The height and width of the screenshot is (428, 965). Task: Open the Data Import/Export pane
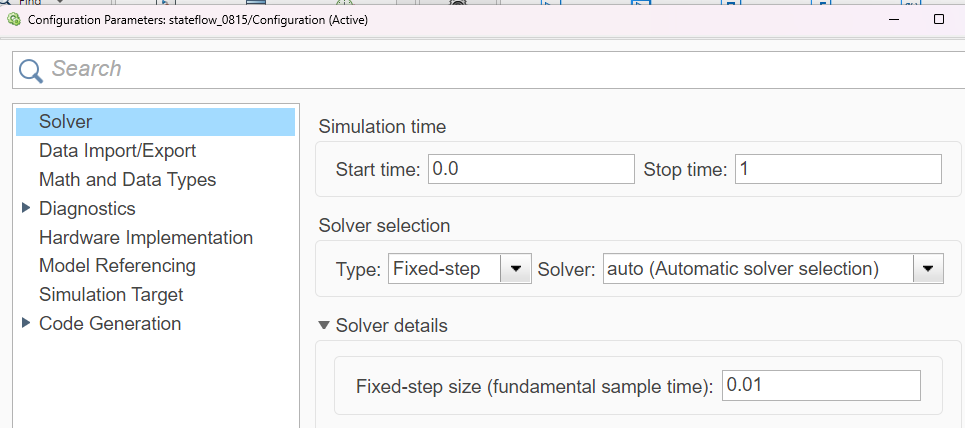pos(118,151)
